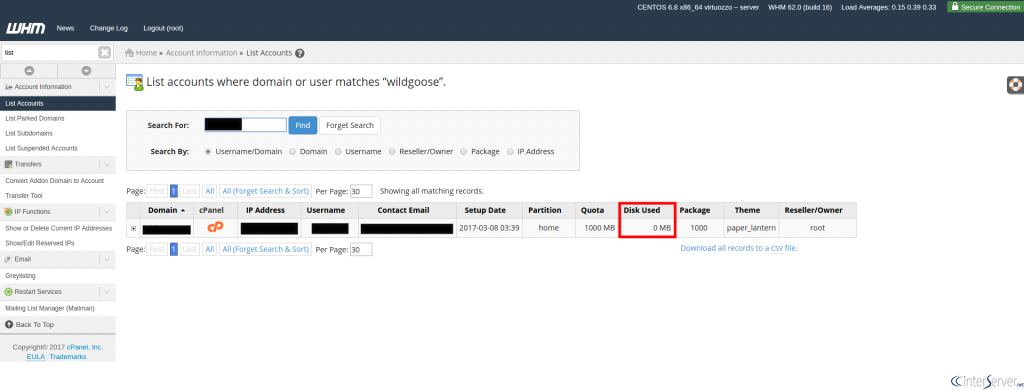Collapse the Transfers section

[x=107, y=165]
